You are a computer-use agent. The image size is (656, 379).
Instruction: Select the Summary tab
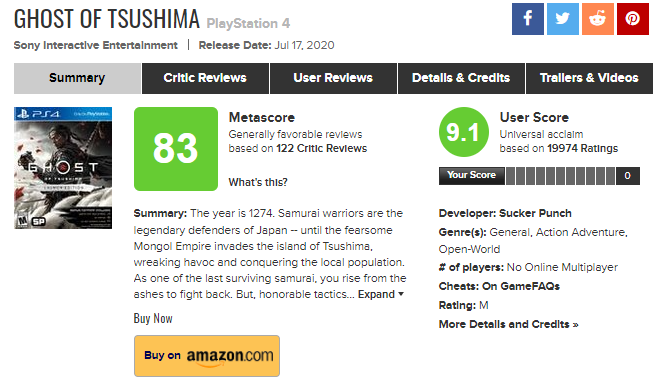click(77, 78)
